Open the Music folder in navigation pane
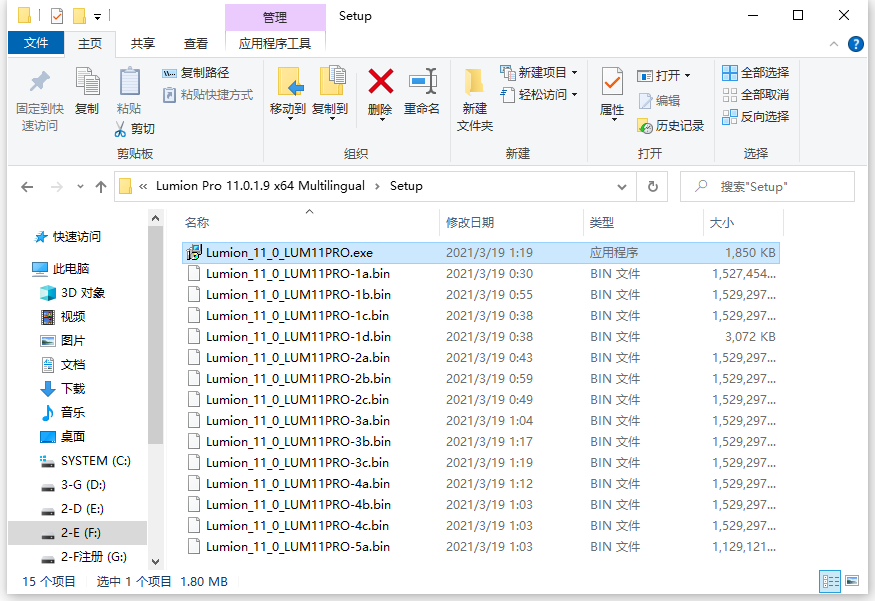This screenshot has height=601, width=875. pyautogui.click(x=63, y=412)
